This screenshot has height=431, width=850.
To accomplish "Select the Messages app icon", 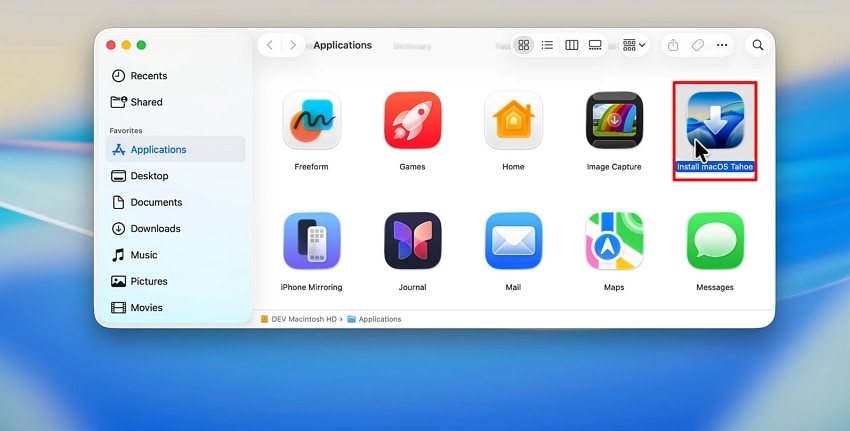I will (x=715, y=241).
